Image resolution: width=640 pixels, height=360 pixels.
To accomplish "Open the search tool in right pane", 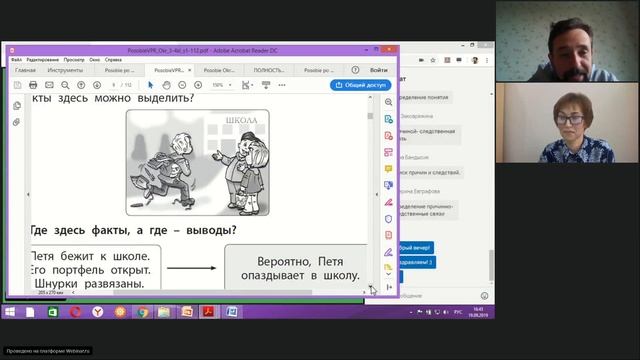I will pyautogui.click(x=388, y=102).
